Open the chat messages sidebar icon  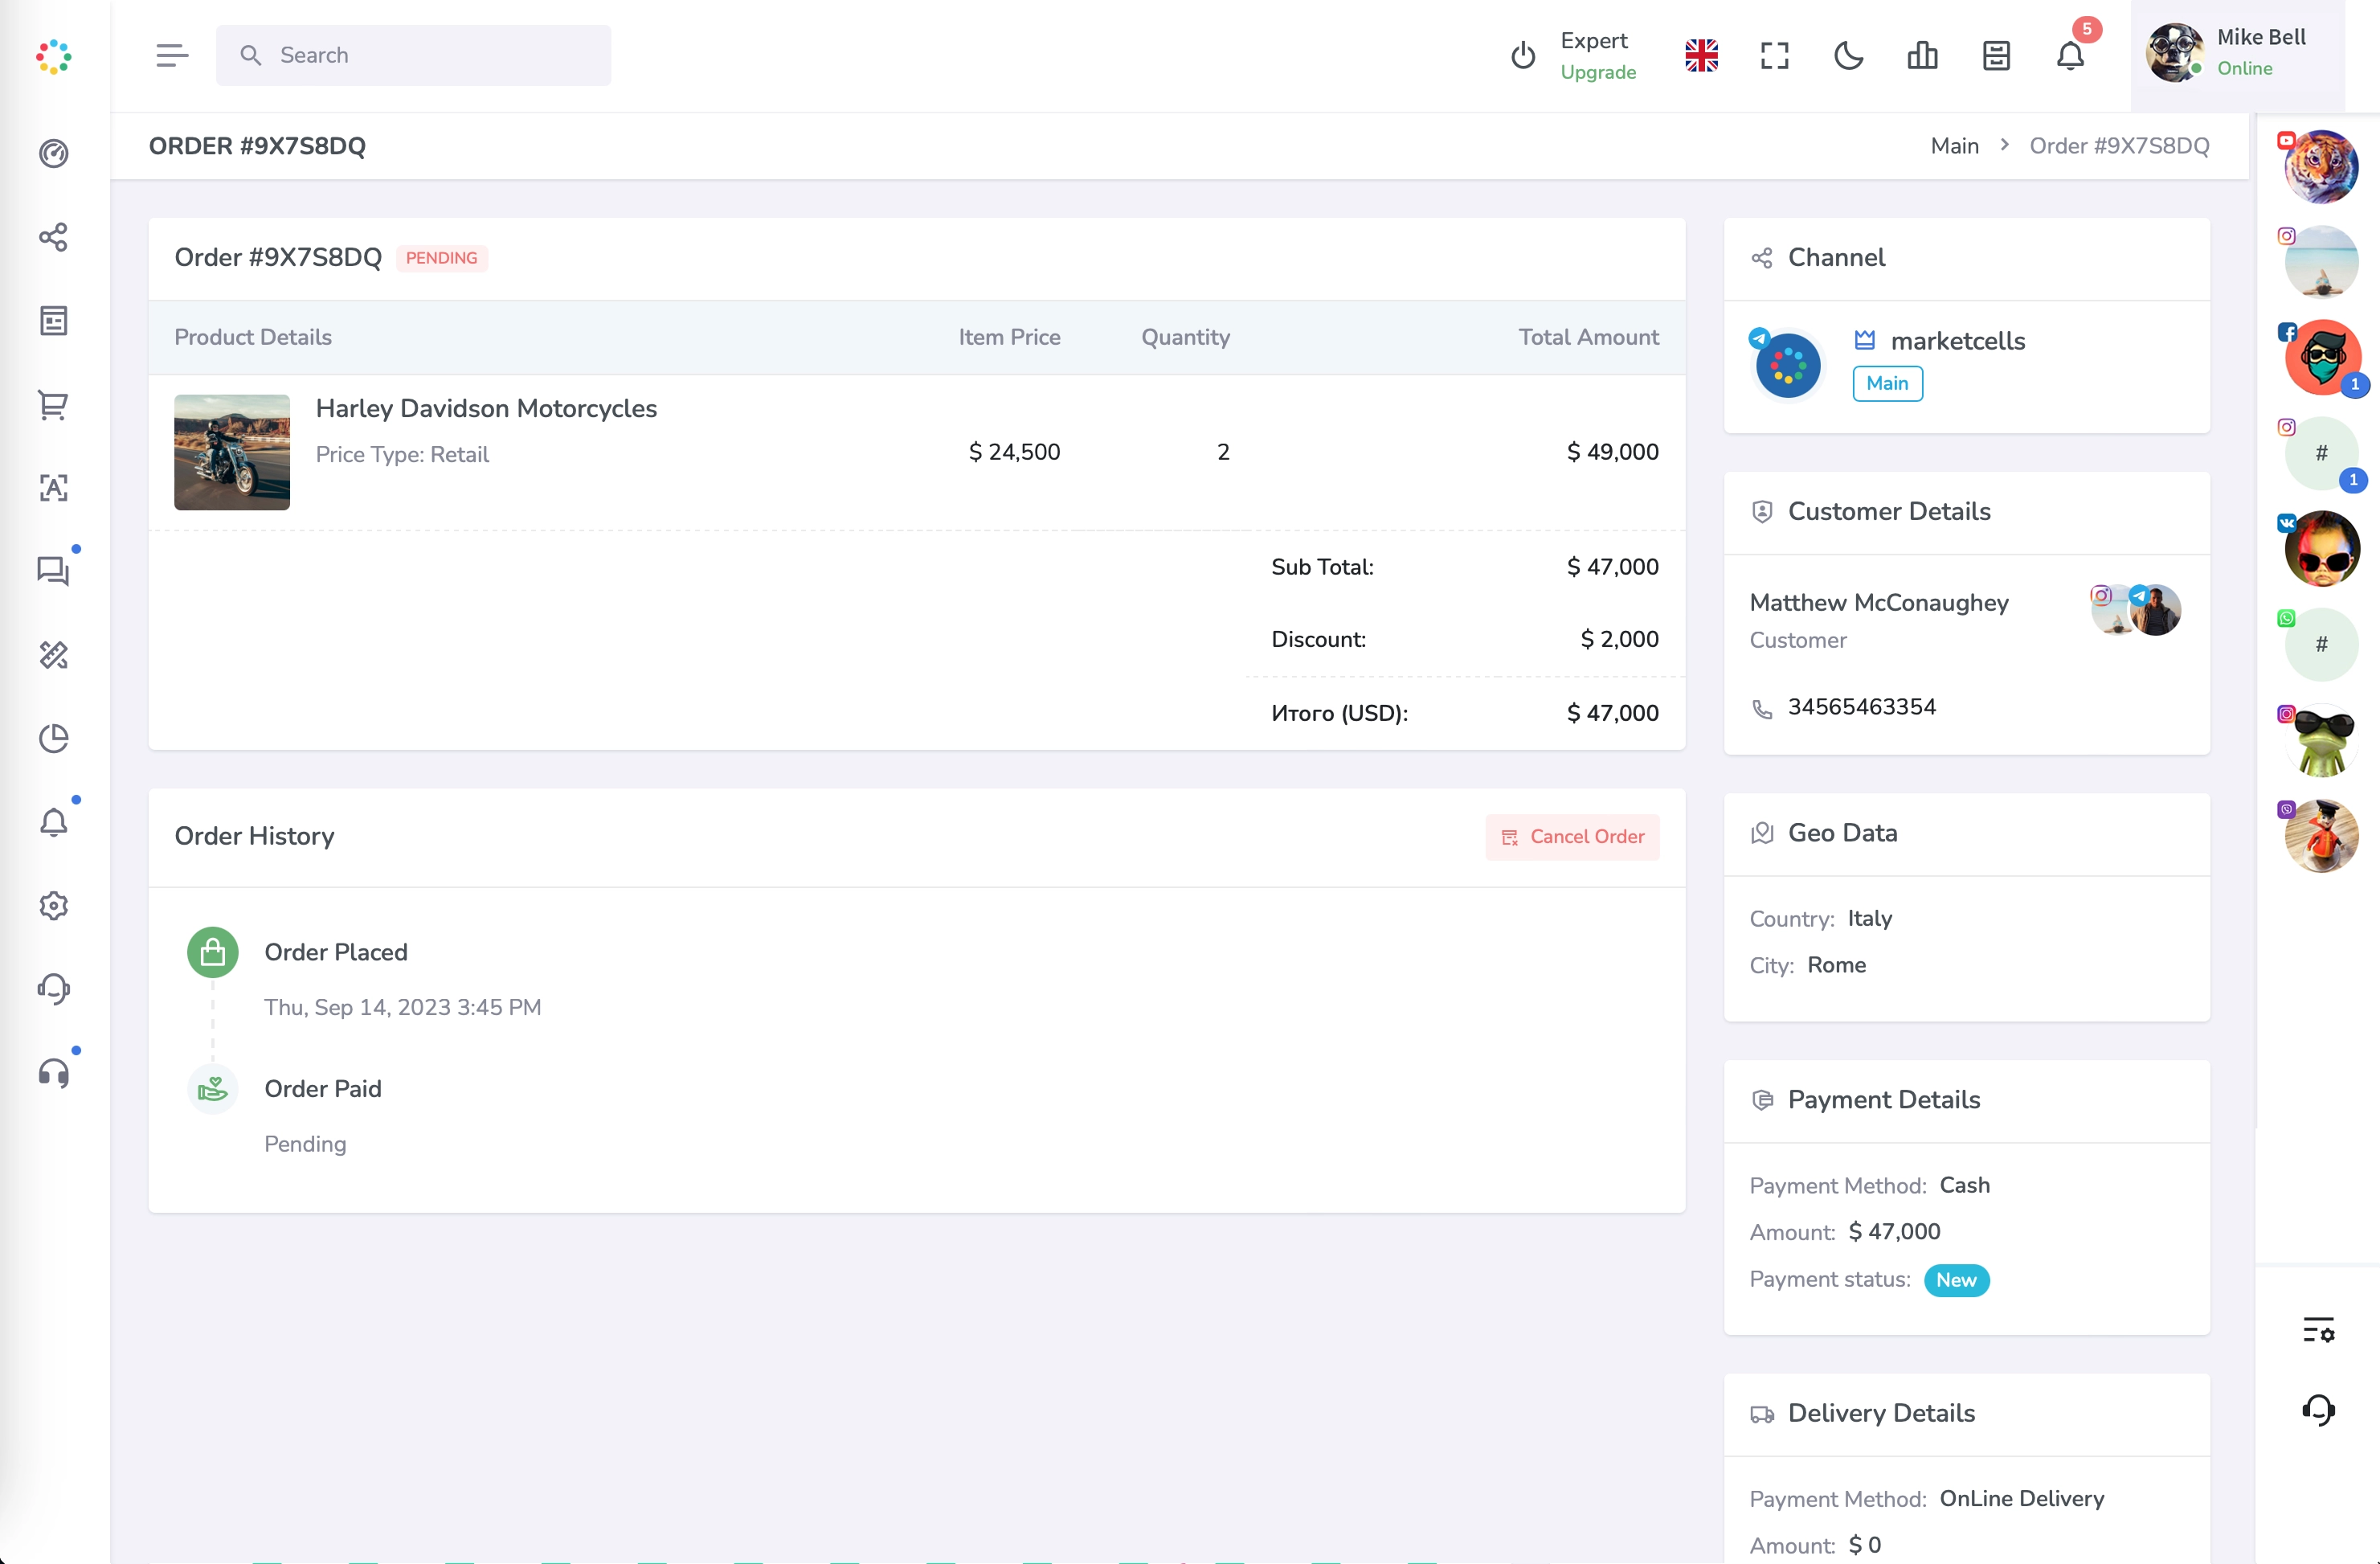click(x=54, y=571)
